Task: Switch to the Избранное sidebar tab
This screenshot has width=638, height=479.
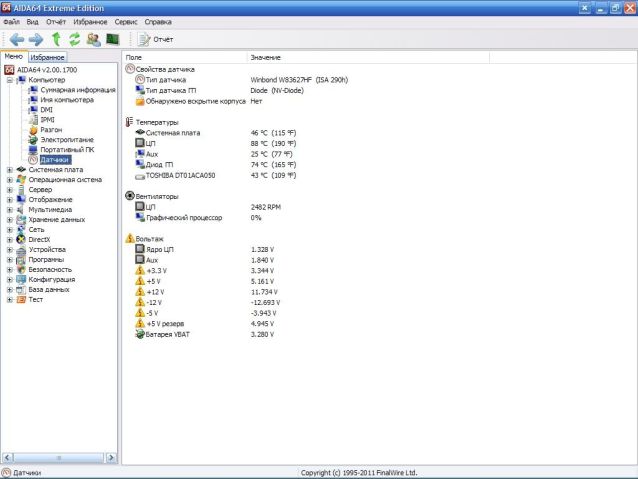Action: [x=47, y=57]
